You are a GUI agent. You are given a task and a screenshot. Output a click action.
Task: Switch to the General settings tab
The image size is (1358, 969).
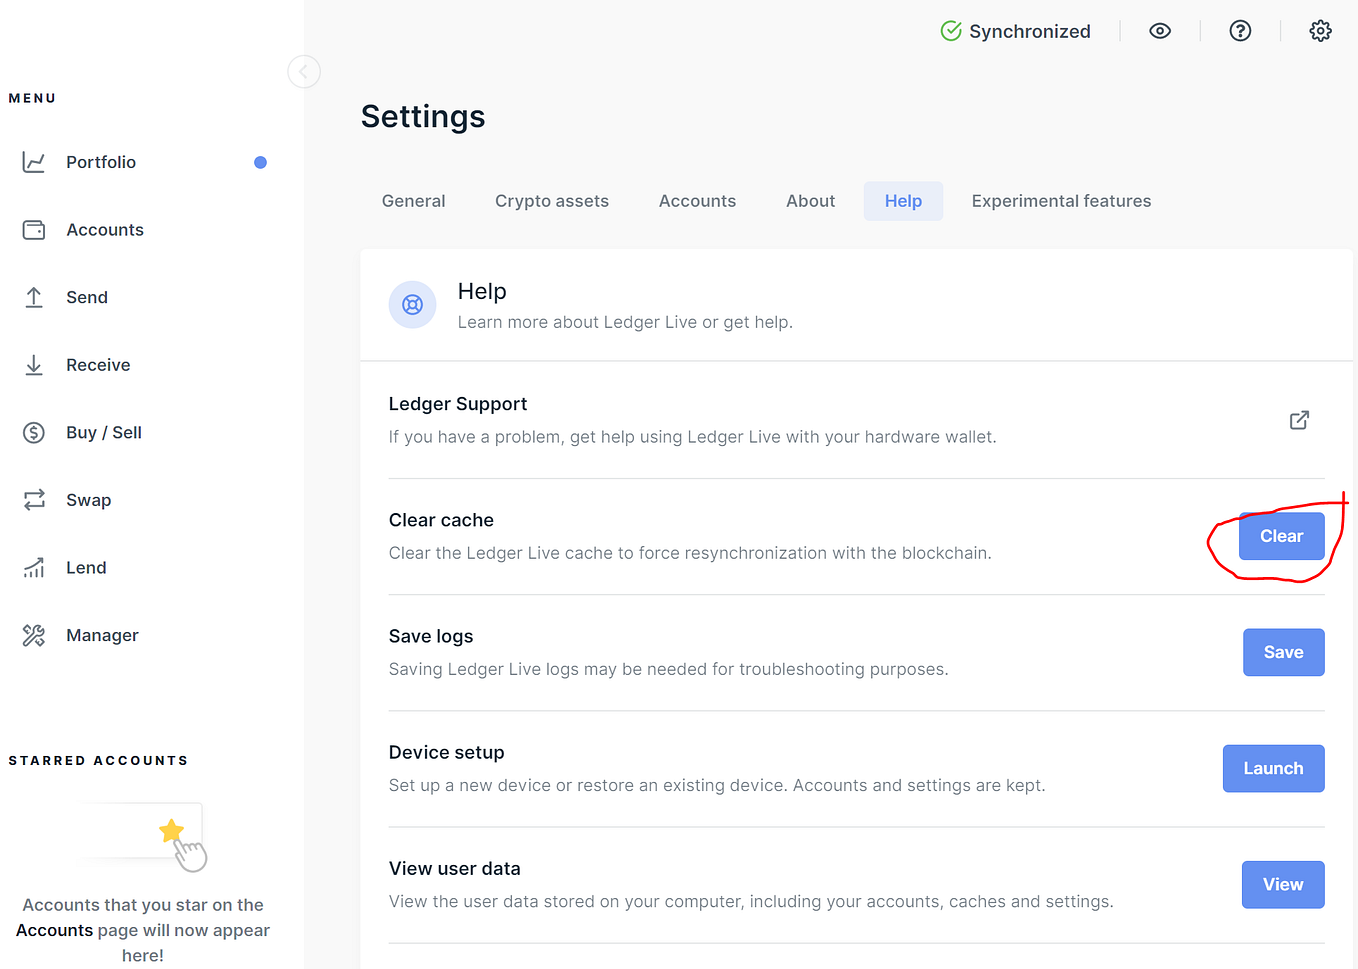413,200
